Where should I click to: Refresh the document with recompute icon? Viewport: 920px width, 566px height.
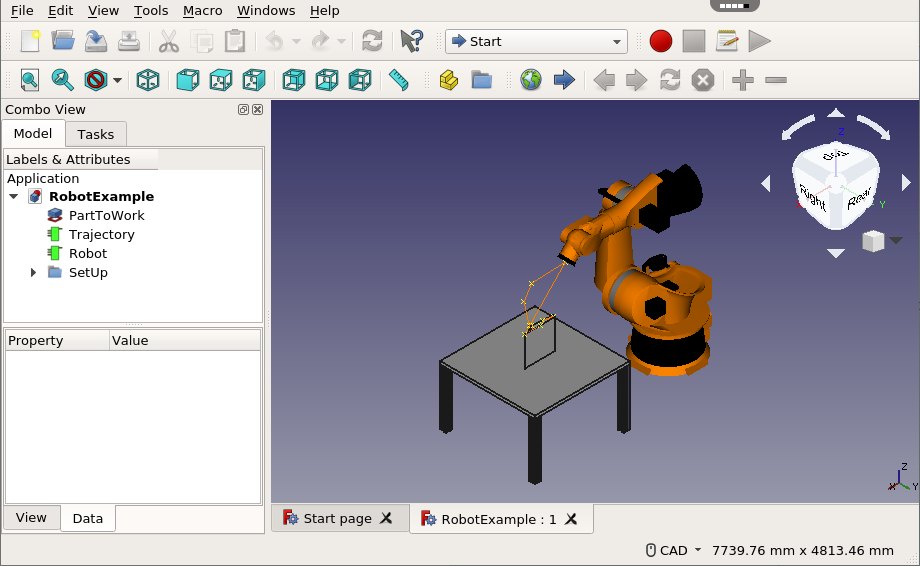click(x=372, y=41)
